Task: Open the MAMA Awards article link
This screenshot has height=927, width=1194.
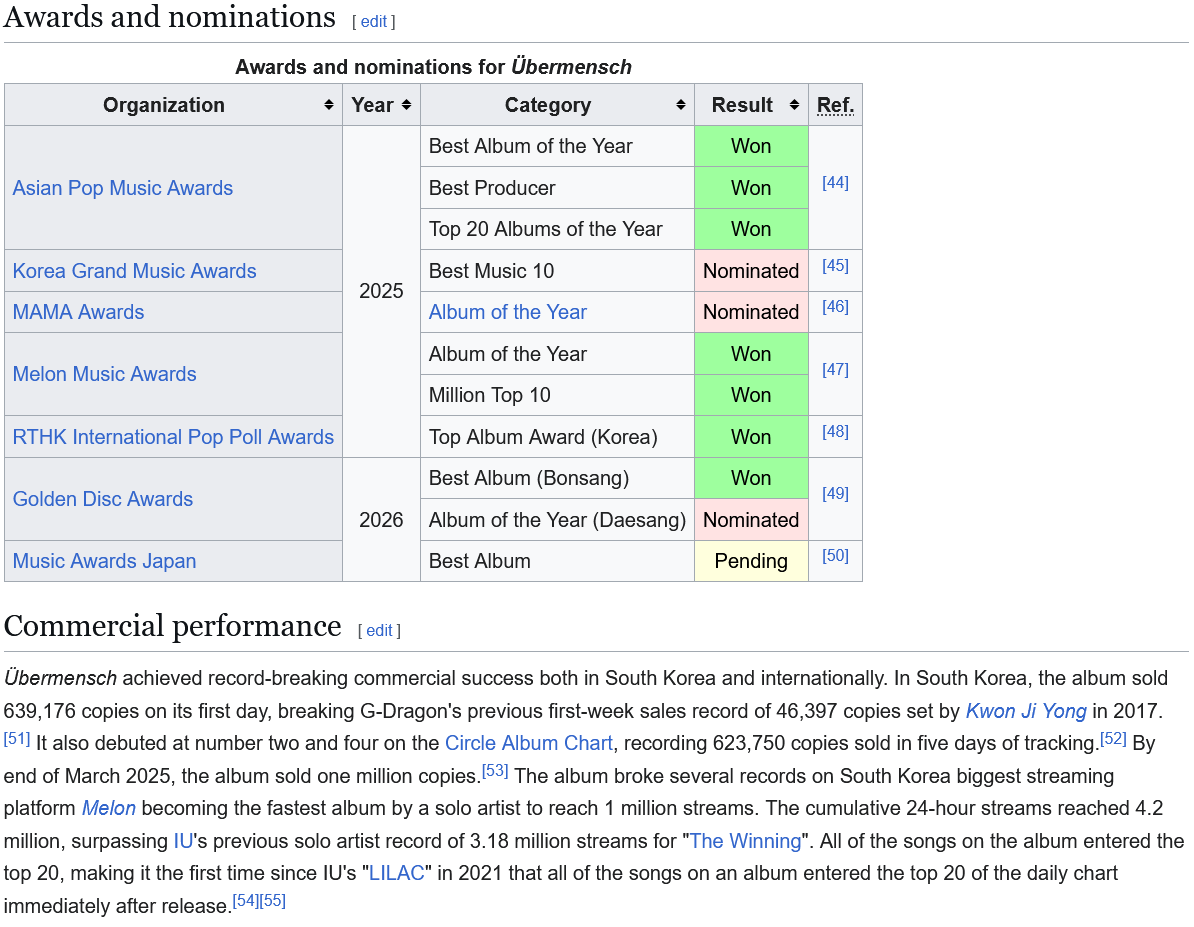Action: coord(78,312)
